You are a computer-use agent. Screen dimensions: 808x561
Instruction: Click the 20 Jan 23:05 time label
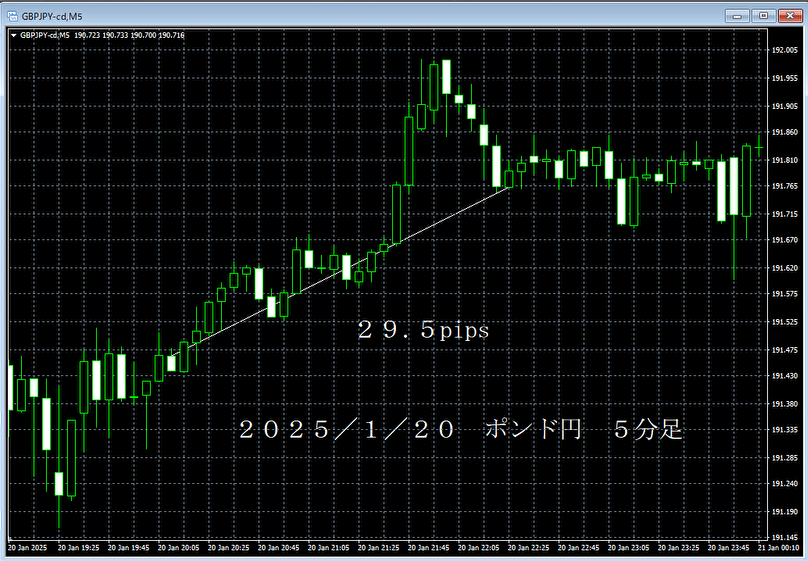coord(628,548)
